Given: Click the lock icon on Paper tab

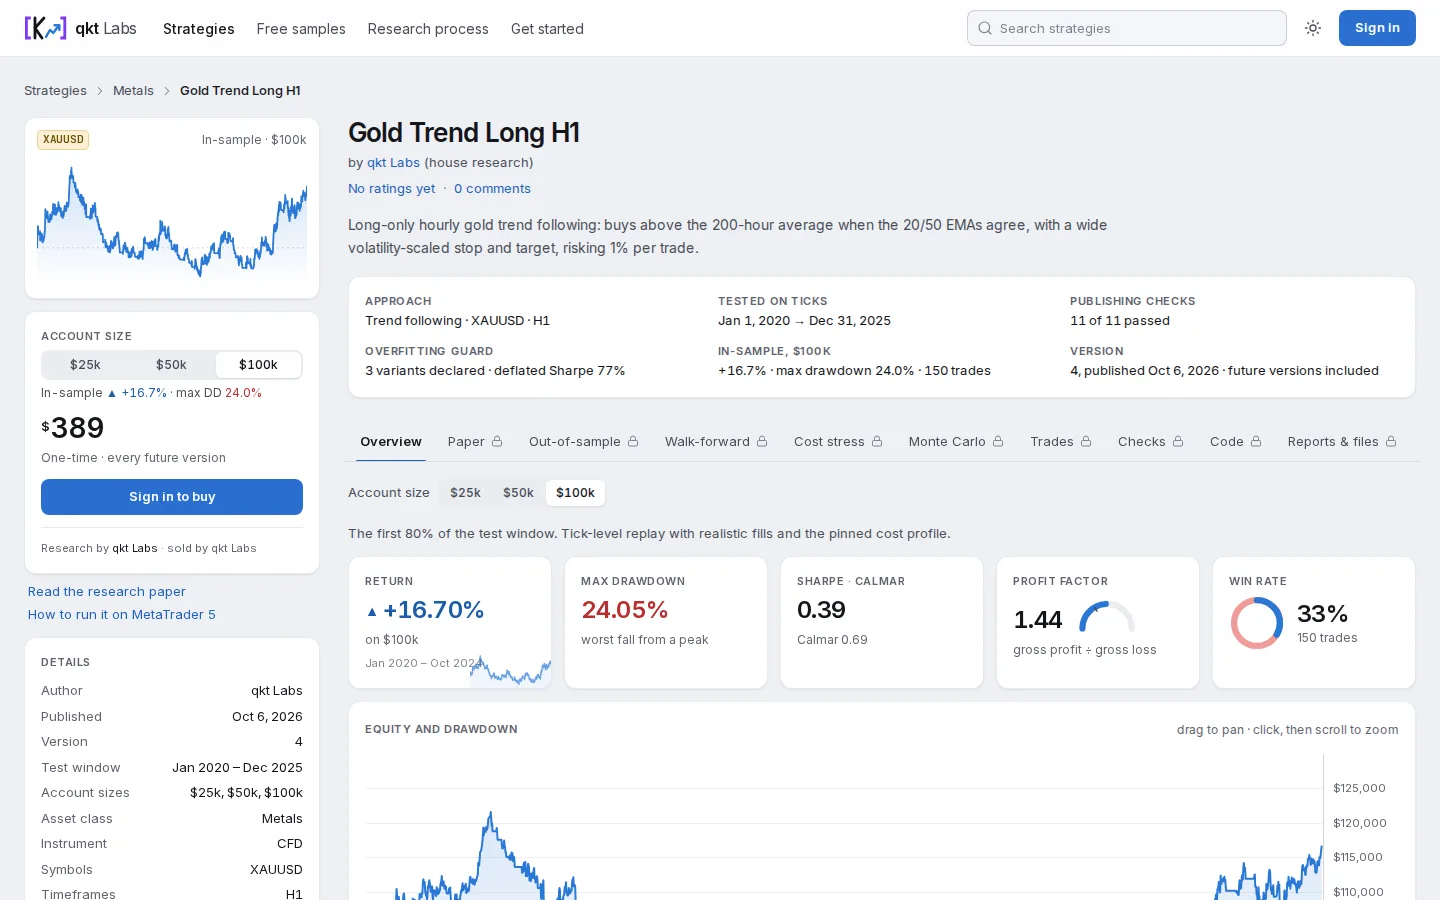Looking at the screenshot, I should pyautogui.click(x=497, y=441).
